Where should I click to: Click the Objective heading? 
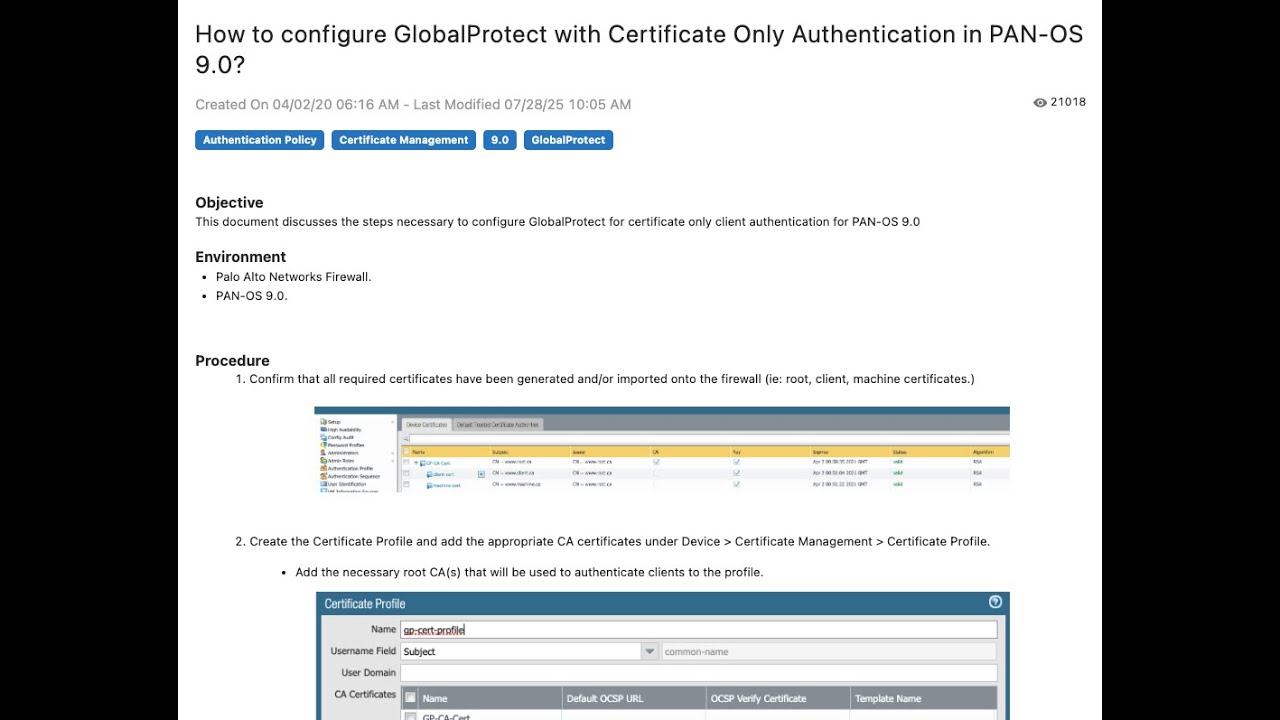[x=229, y=202]
